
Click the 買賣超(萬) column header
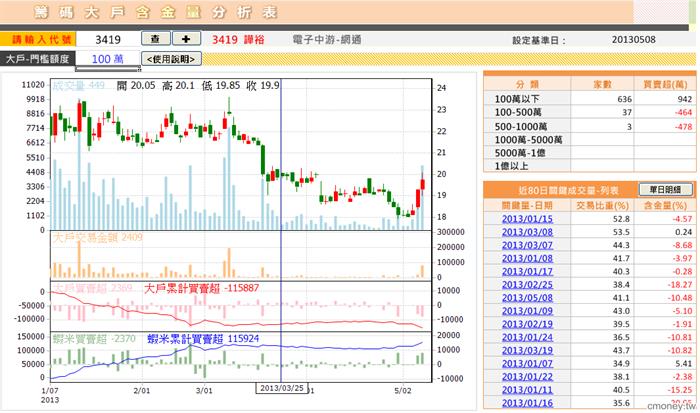tap(665, 84)
